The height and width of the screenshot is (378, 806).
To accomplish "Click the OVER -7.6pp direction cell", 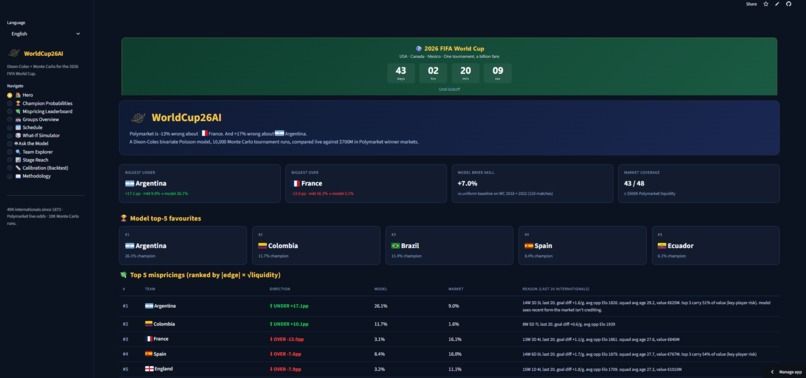I will [285, 354].
